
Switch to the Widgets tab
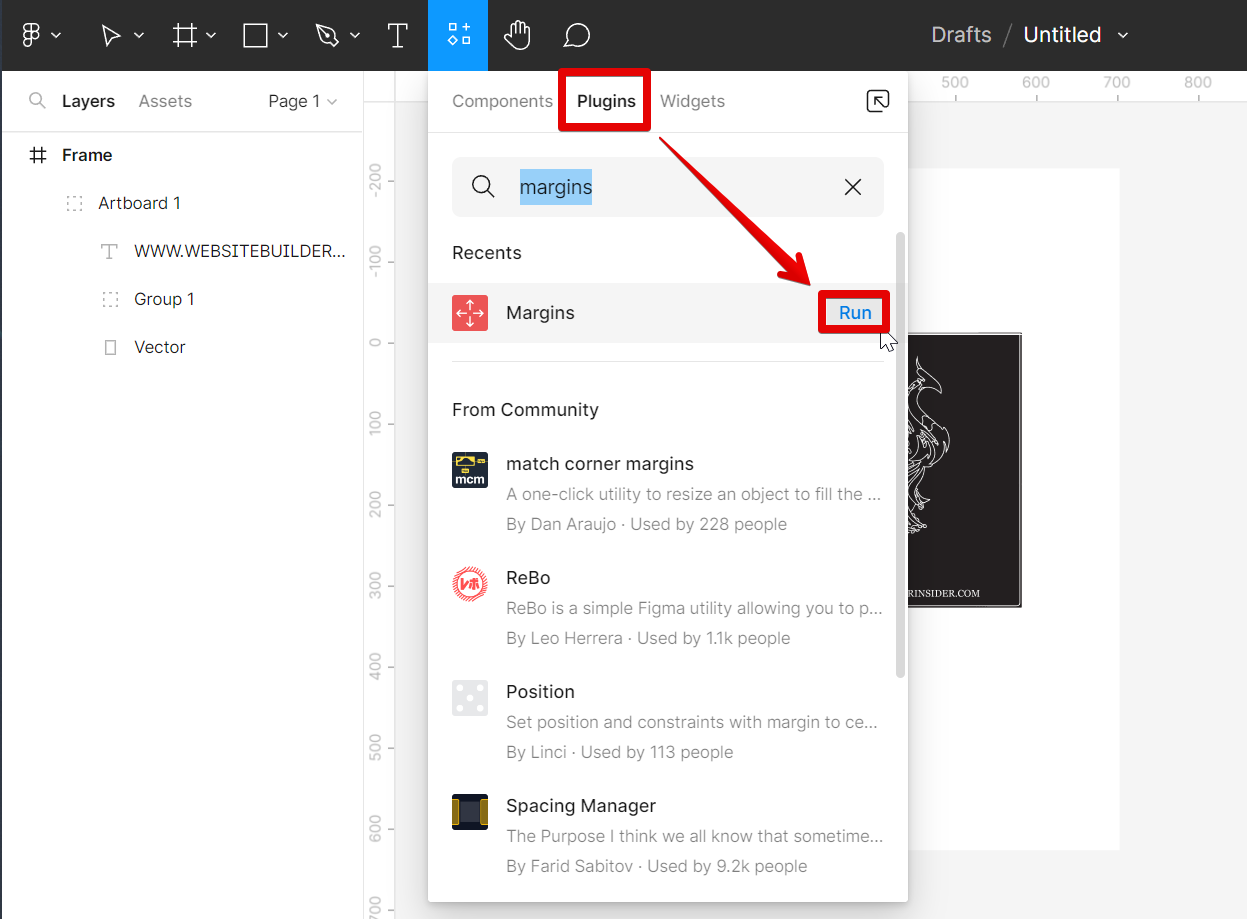(x=692, y=101)
